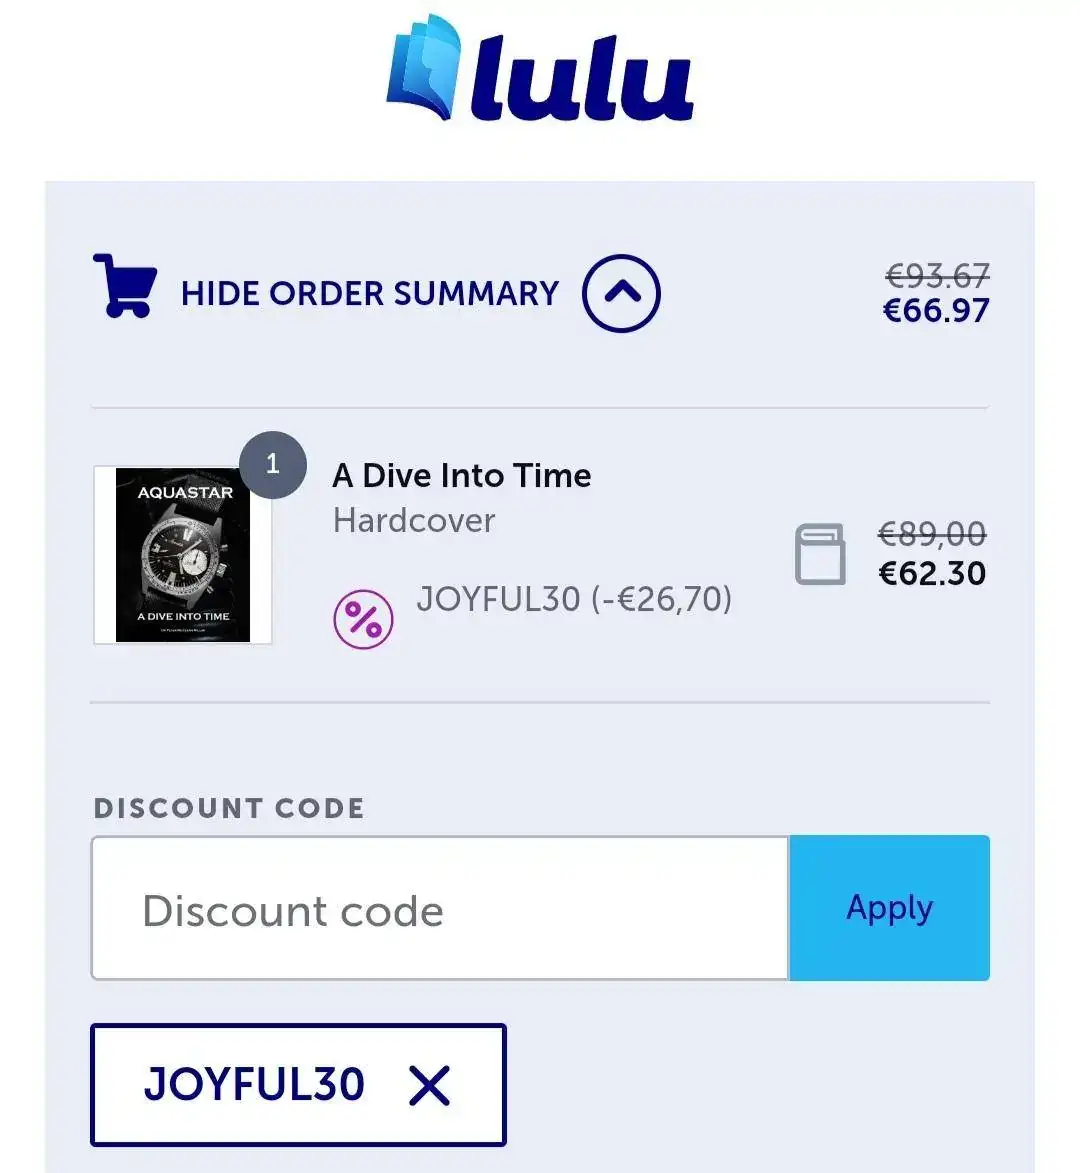Remove the JOYFUL30 code with X
This screenshot has height=1173, width=1080.
(429, 1085)
